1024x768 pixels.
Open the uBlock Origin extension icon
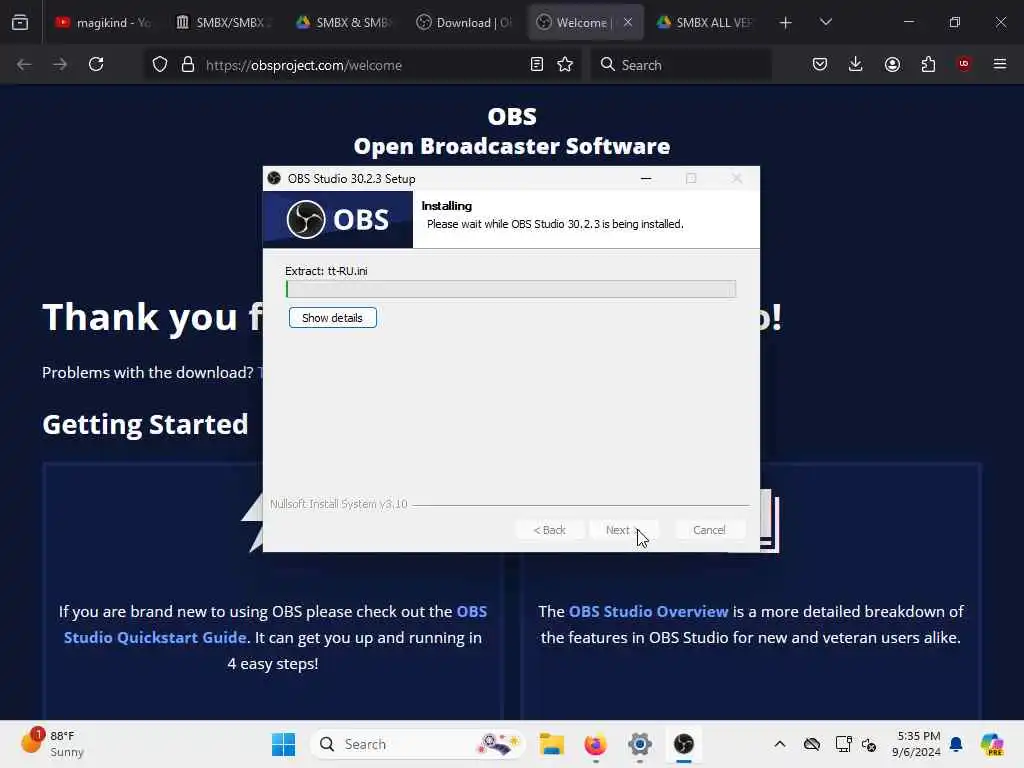click(x=964, y=64)
